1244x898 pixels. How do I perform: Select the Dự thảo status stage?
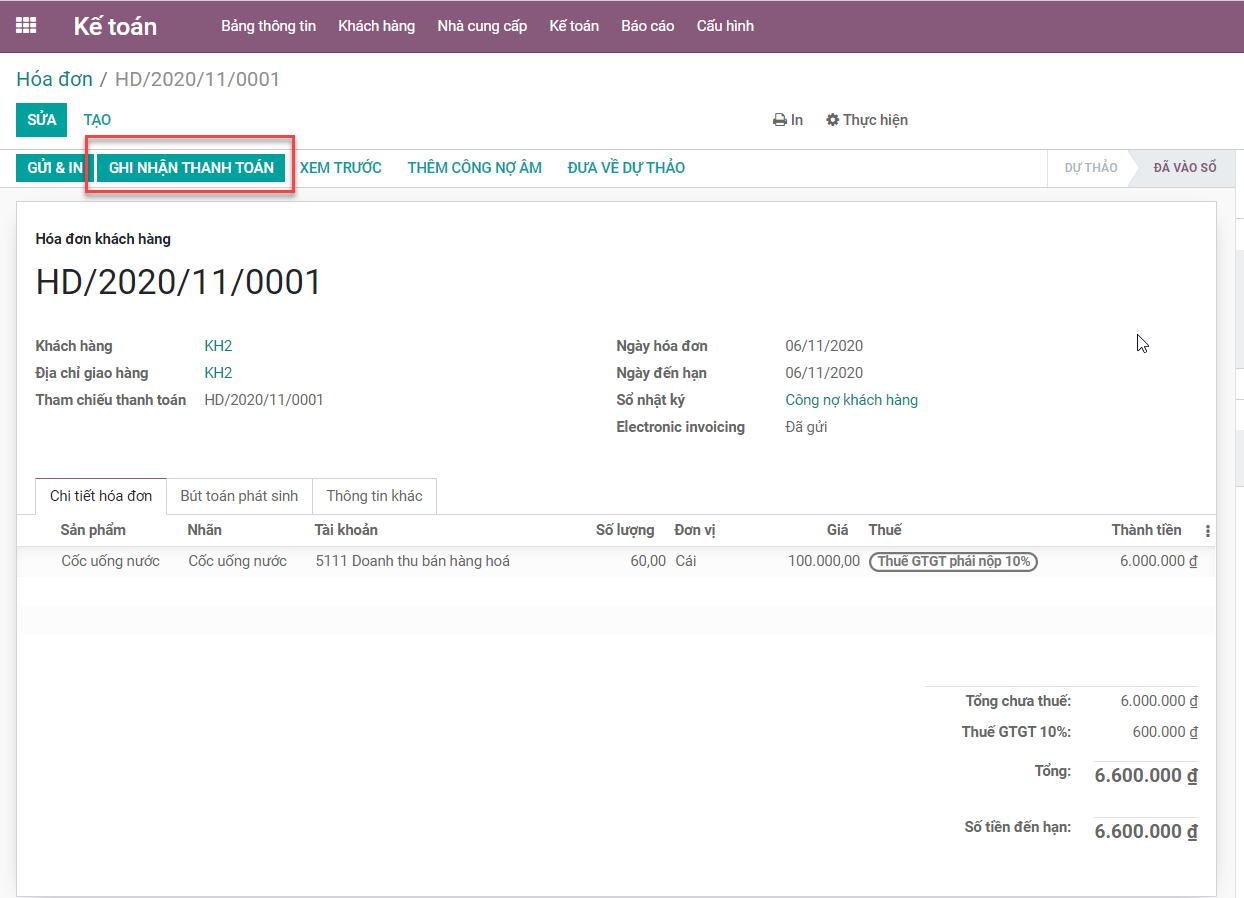tap(1090, 168)
